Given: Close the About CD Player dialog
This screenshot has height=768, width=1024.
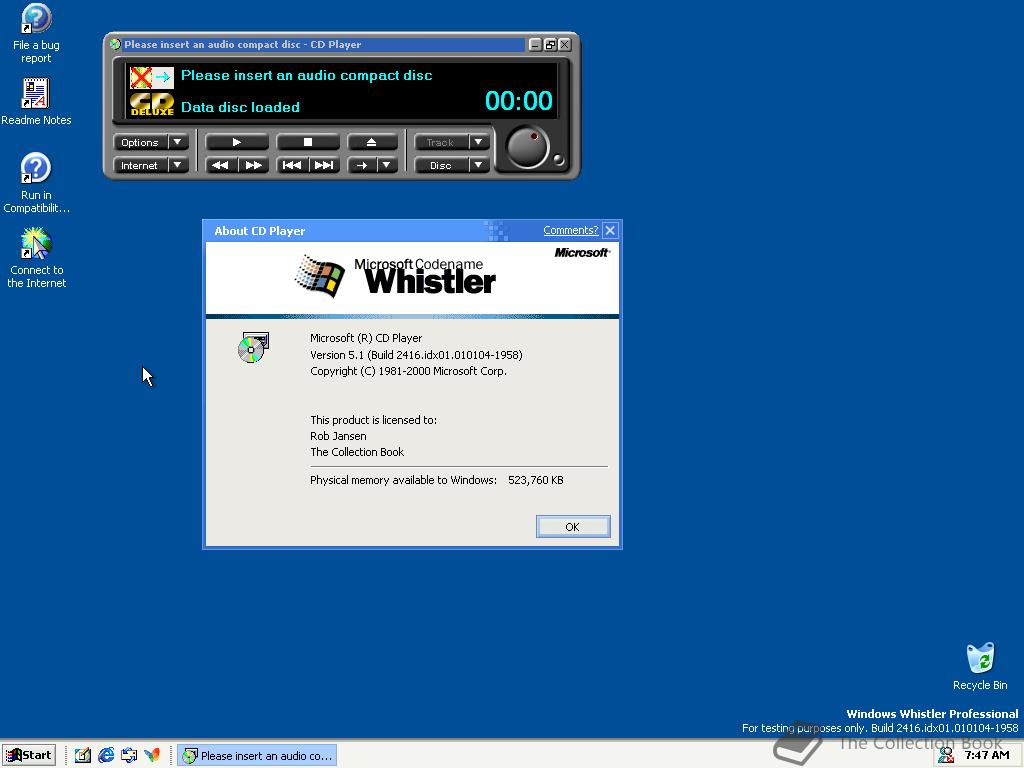Looking at the screenshot, I should [610, 230].
